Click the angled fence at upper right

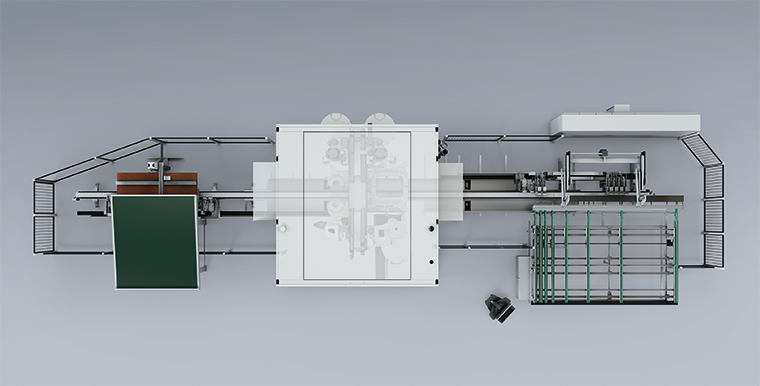pyautogui.click(x=702, y=149)
